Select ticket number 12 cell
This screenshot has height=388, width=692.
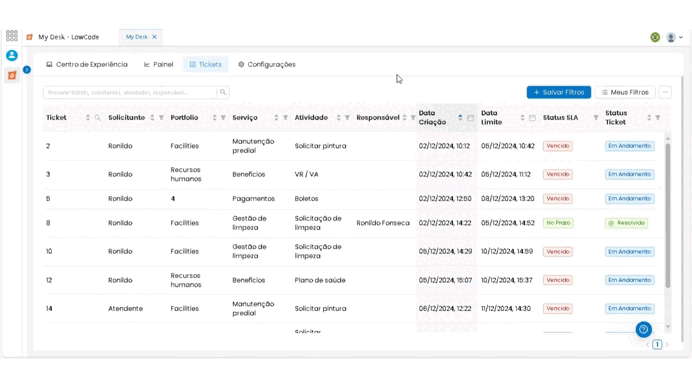49,280
